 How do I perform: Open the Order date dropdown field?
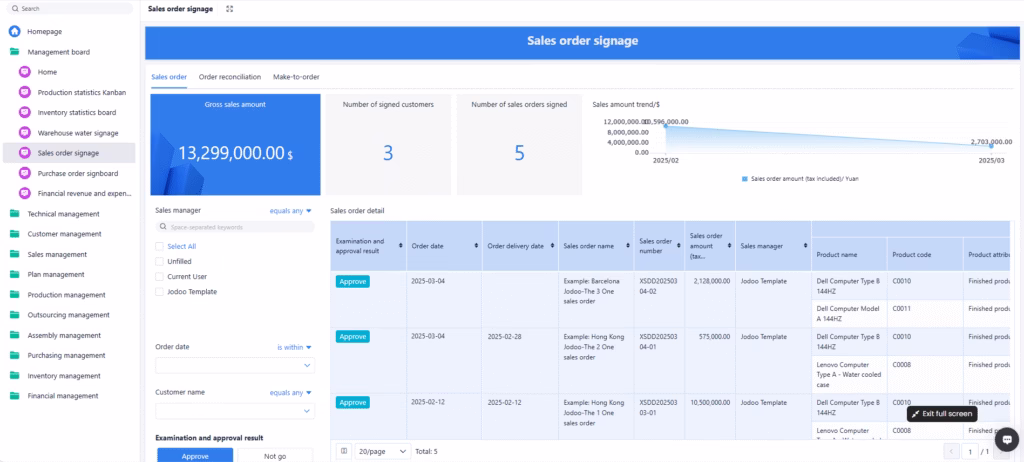pos(234,366)
